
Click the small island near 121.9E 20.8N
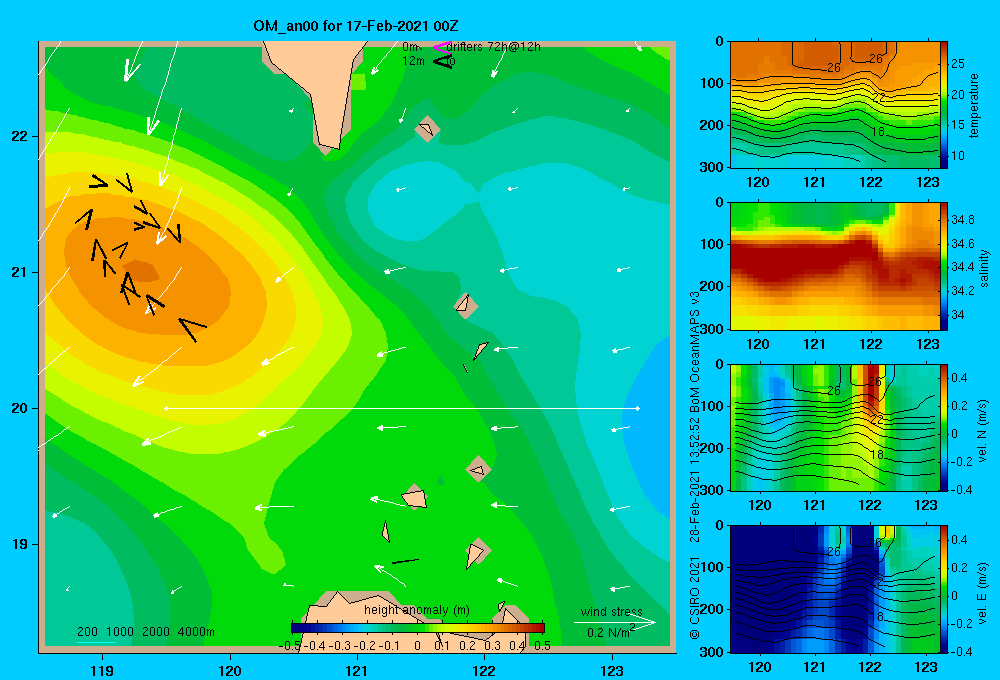coord(466,305)
